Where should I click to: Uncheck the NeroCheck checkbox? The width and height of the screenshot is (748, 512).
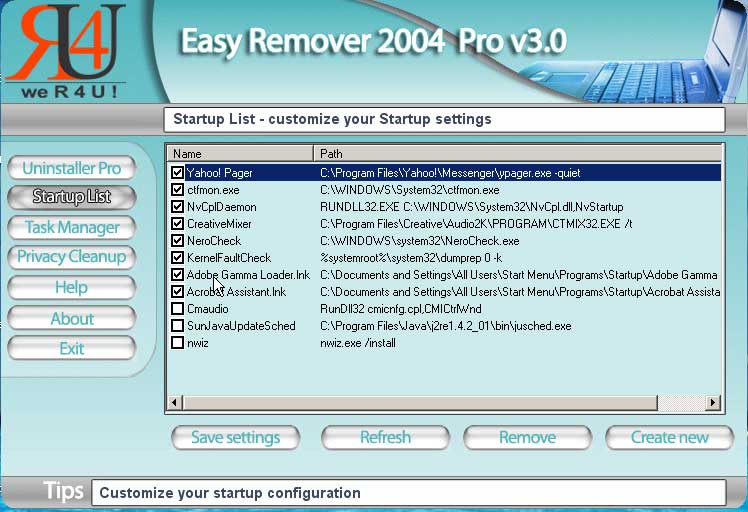(x=177, y=241)
